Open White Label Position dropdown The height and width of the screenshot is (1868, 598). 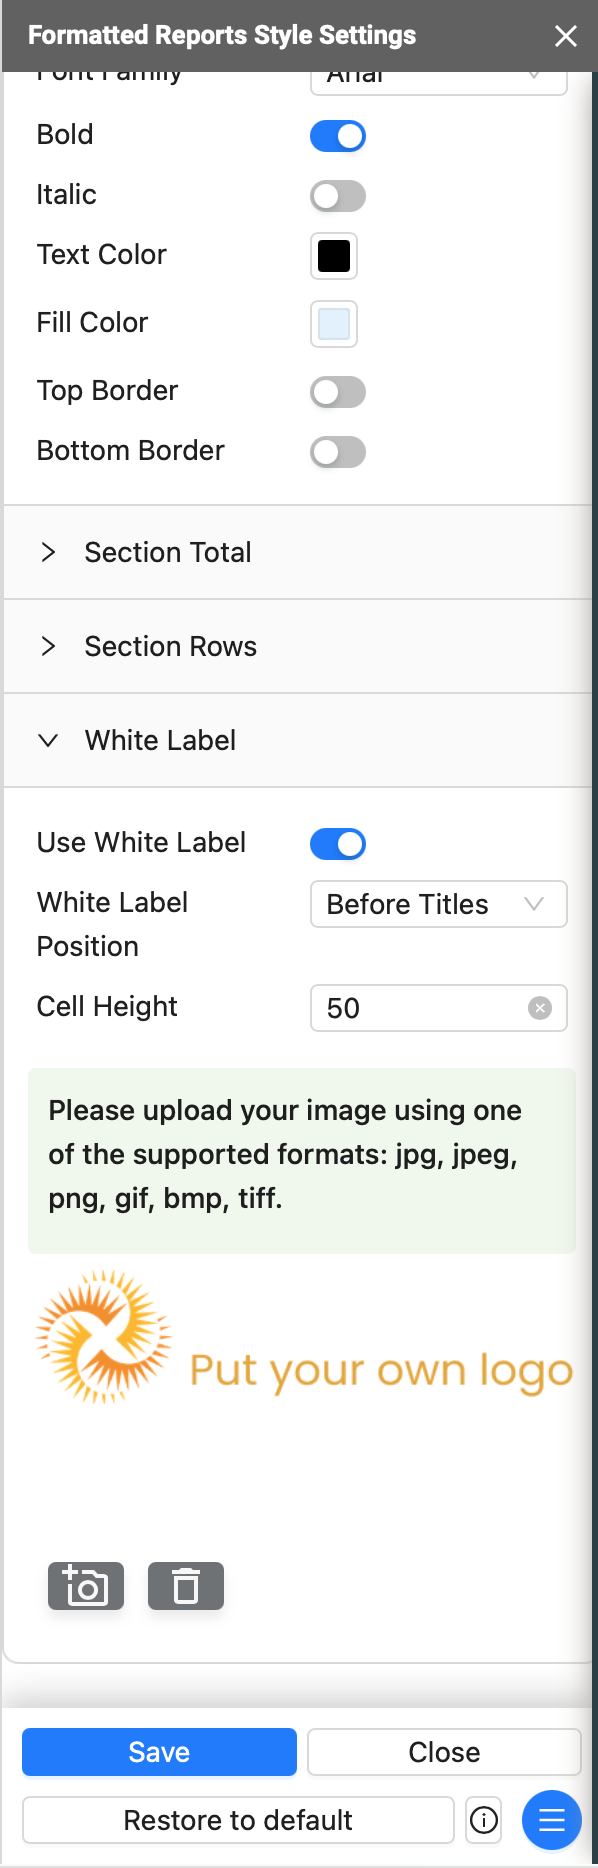click(x=439, y=904)
